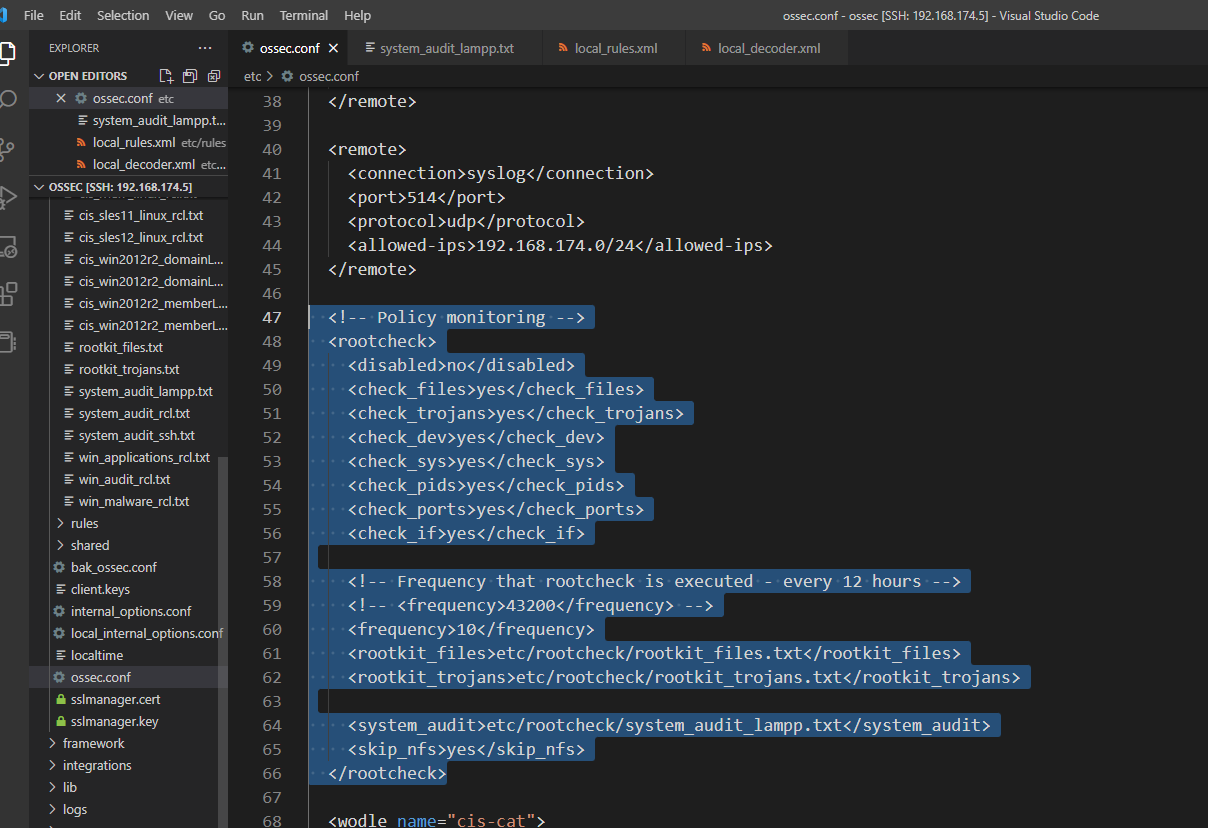Open the Help menu
Image resolution: width=1208 pixels, height=828 pixels.
tap(357, 15)
